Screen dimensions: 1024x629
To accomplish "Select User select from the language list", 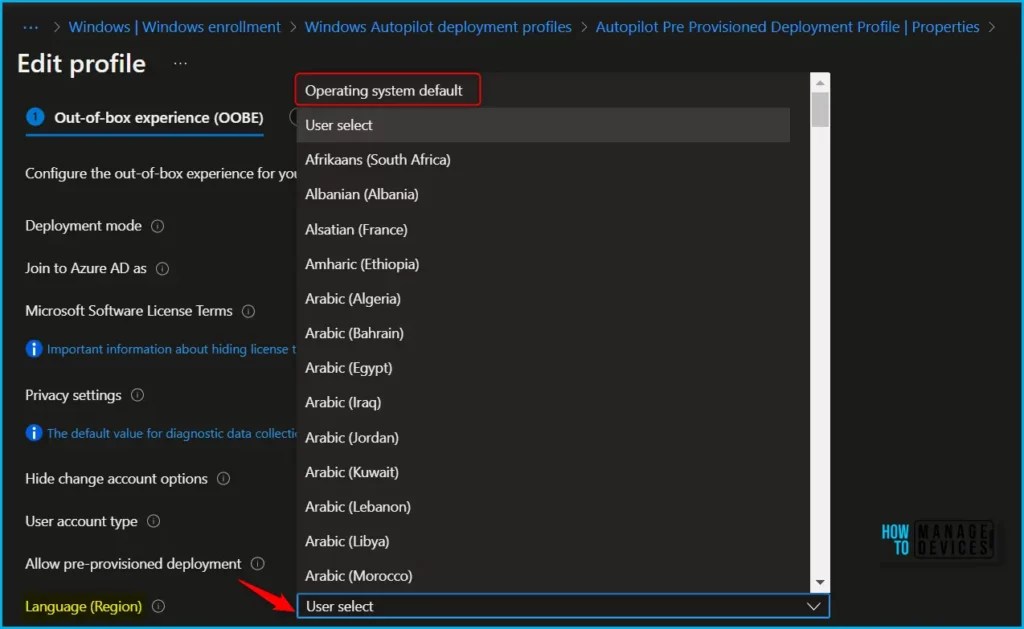I will click(x=340, y=125).
